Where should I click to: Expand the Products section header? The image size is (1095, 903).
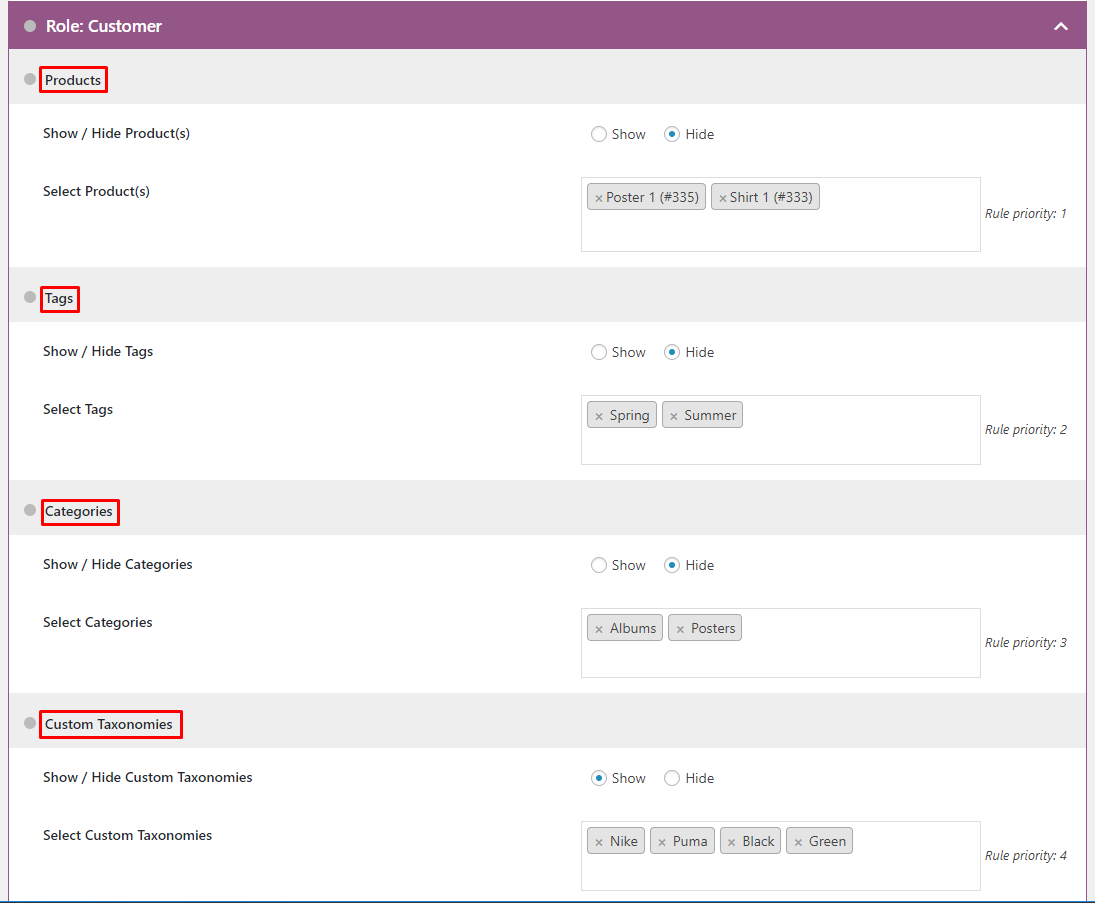click(x=72, y=79)
